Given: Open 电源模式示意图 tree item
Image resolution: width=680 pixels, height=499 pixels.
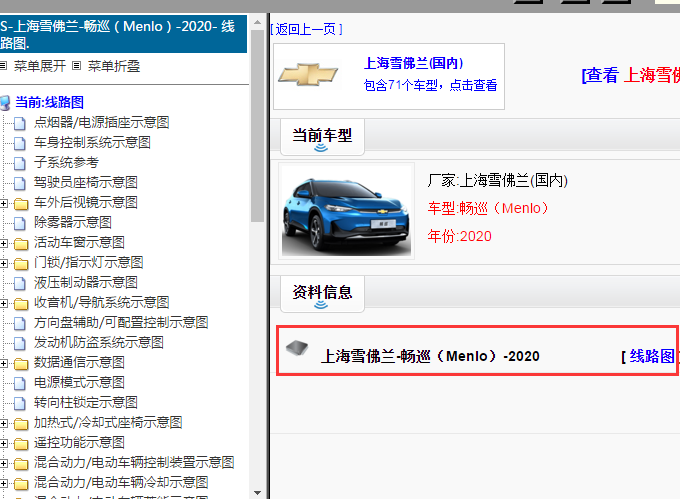Looking at the screenshot, I should pos(79,382).
